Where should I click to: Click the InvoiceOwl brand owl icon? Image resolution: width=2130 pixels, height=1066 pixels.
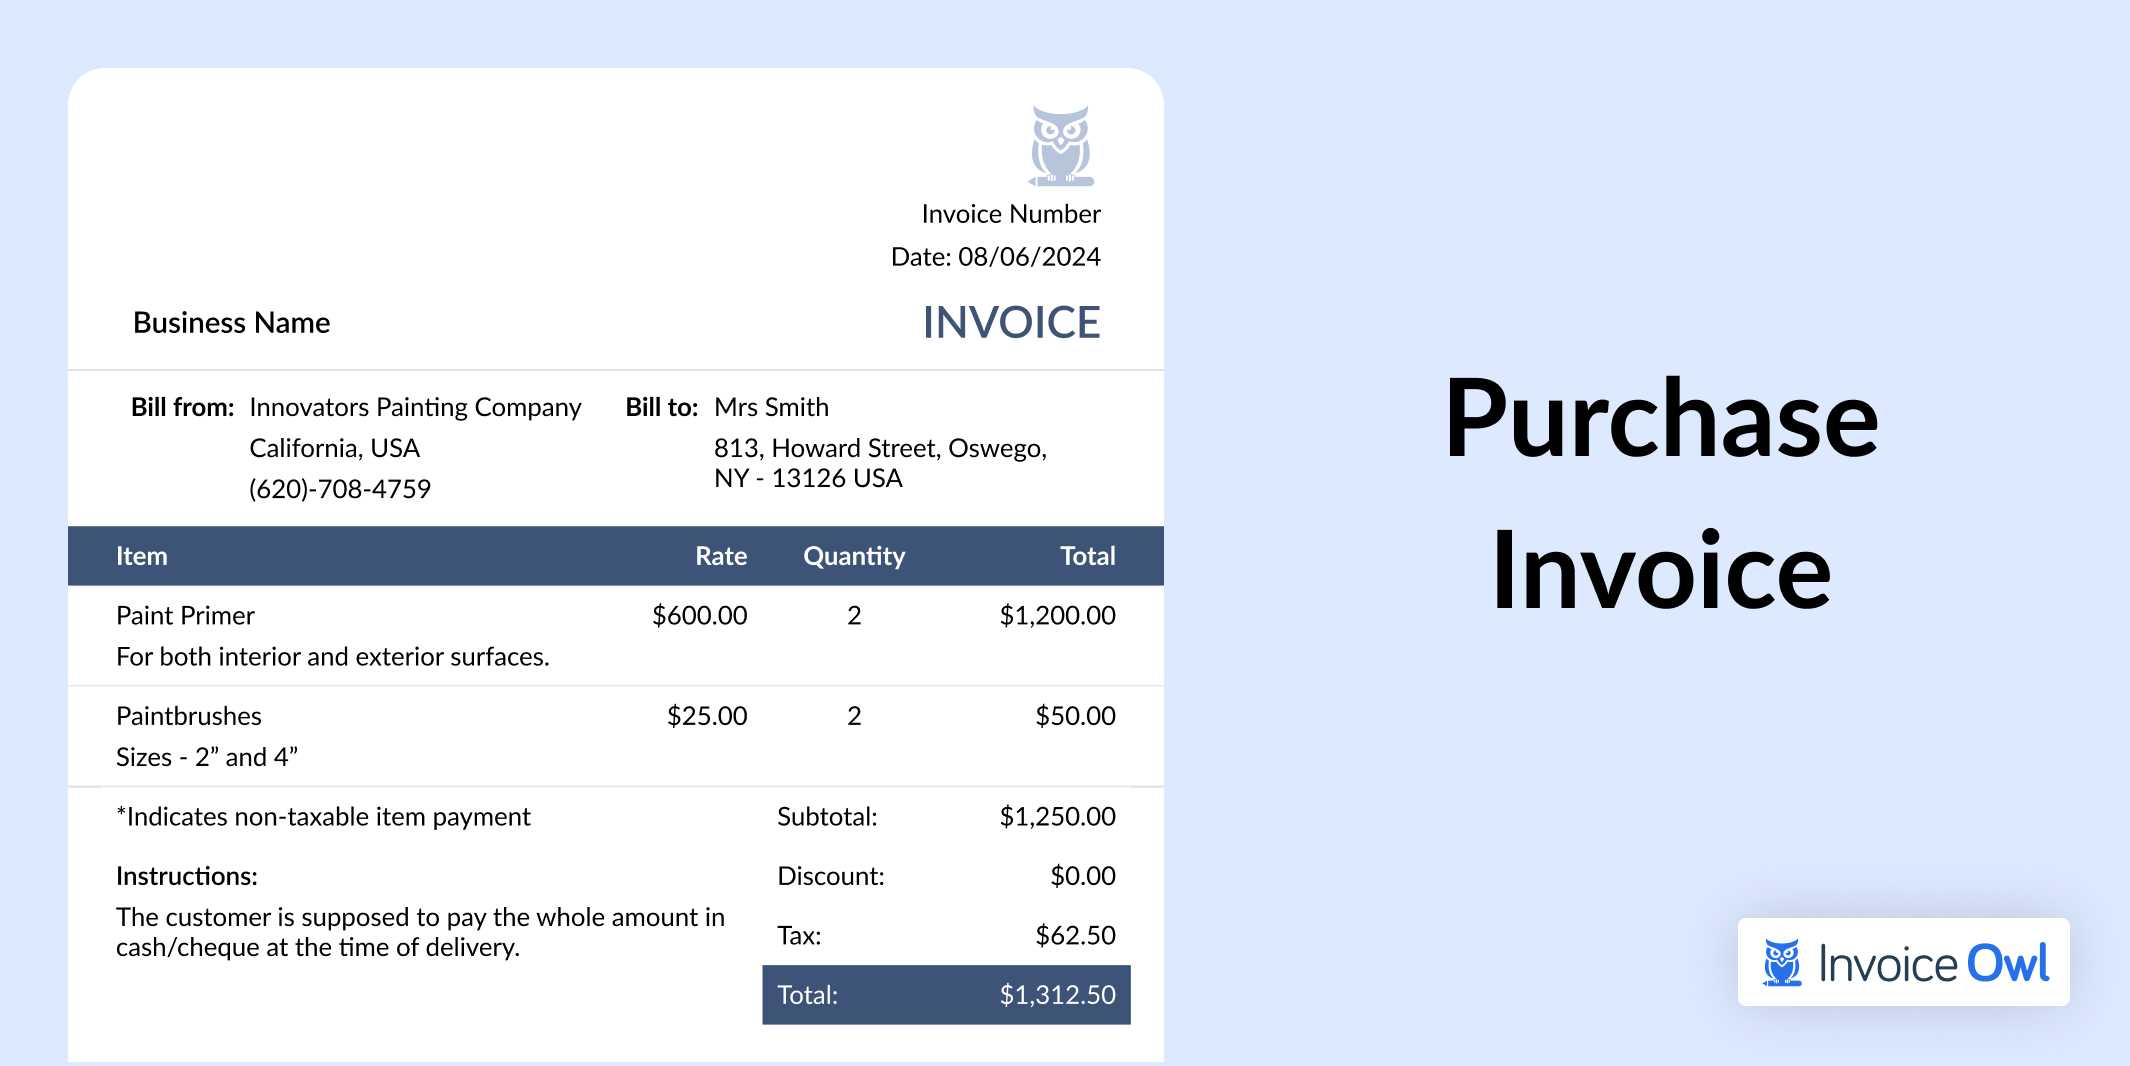[1781, 963]
